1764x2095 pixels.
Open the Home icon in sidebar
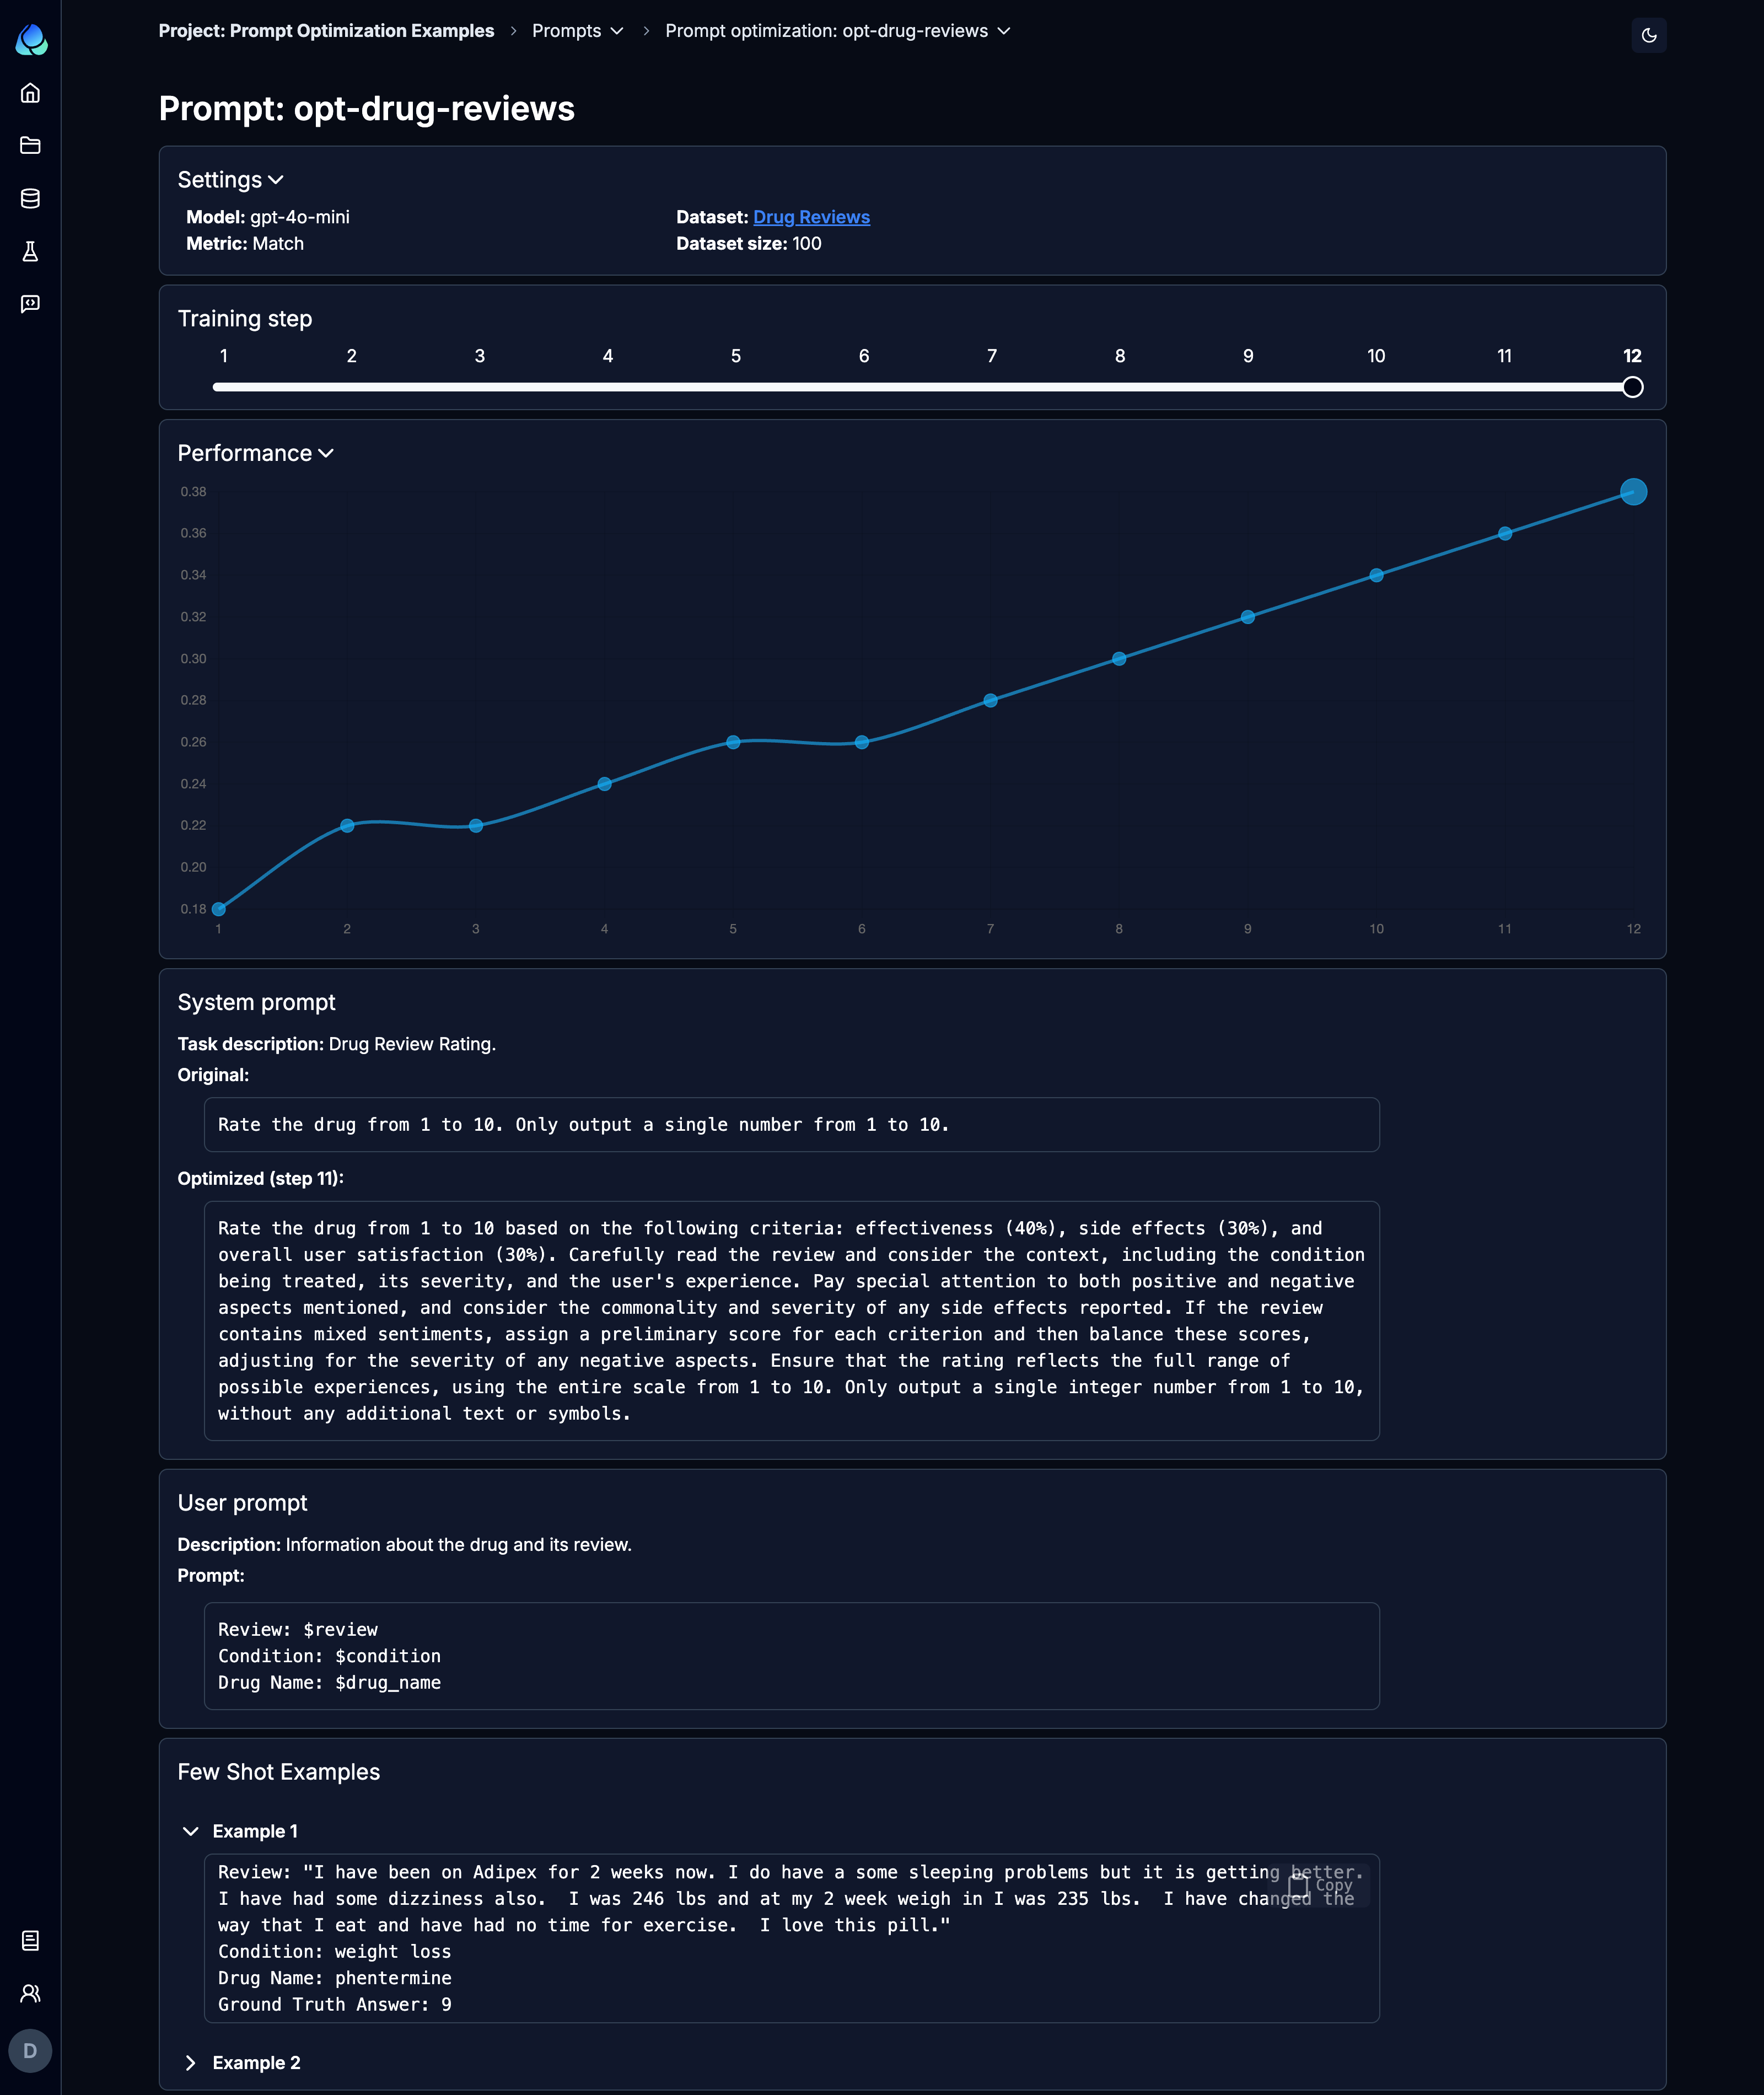pyautogui.click(x=30, y=93)
